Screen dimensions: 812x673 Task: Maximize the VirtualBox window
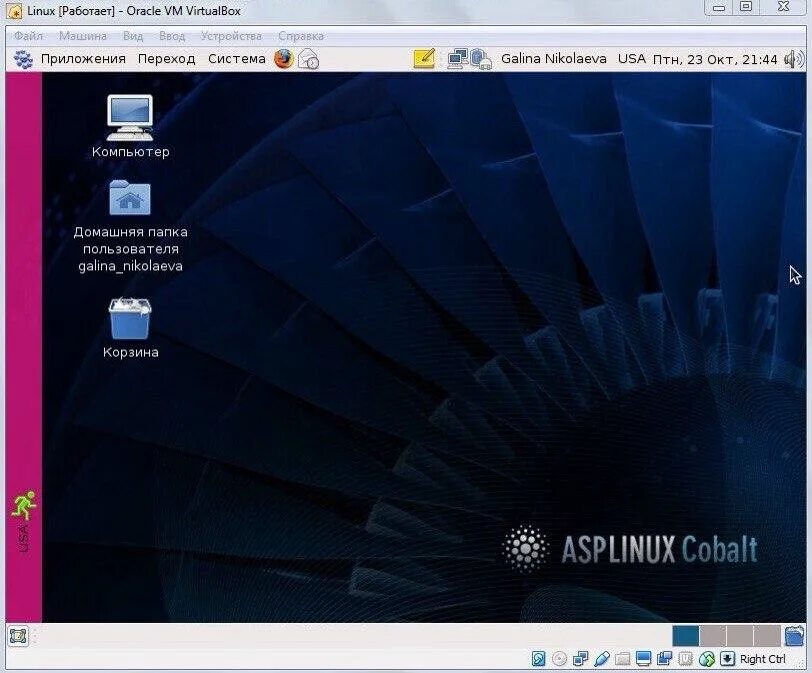pyautogui.click(x=746, y=7)
